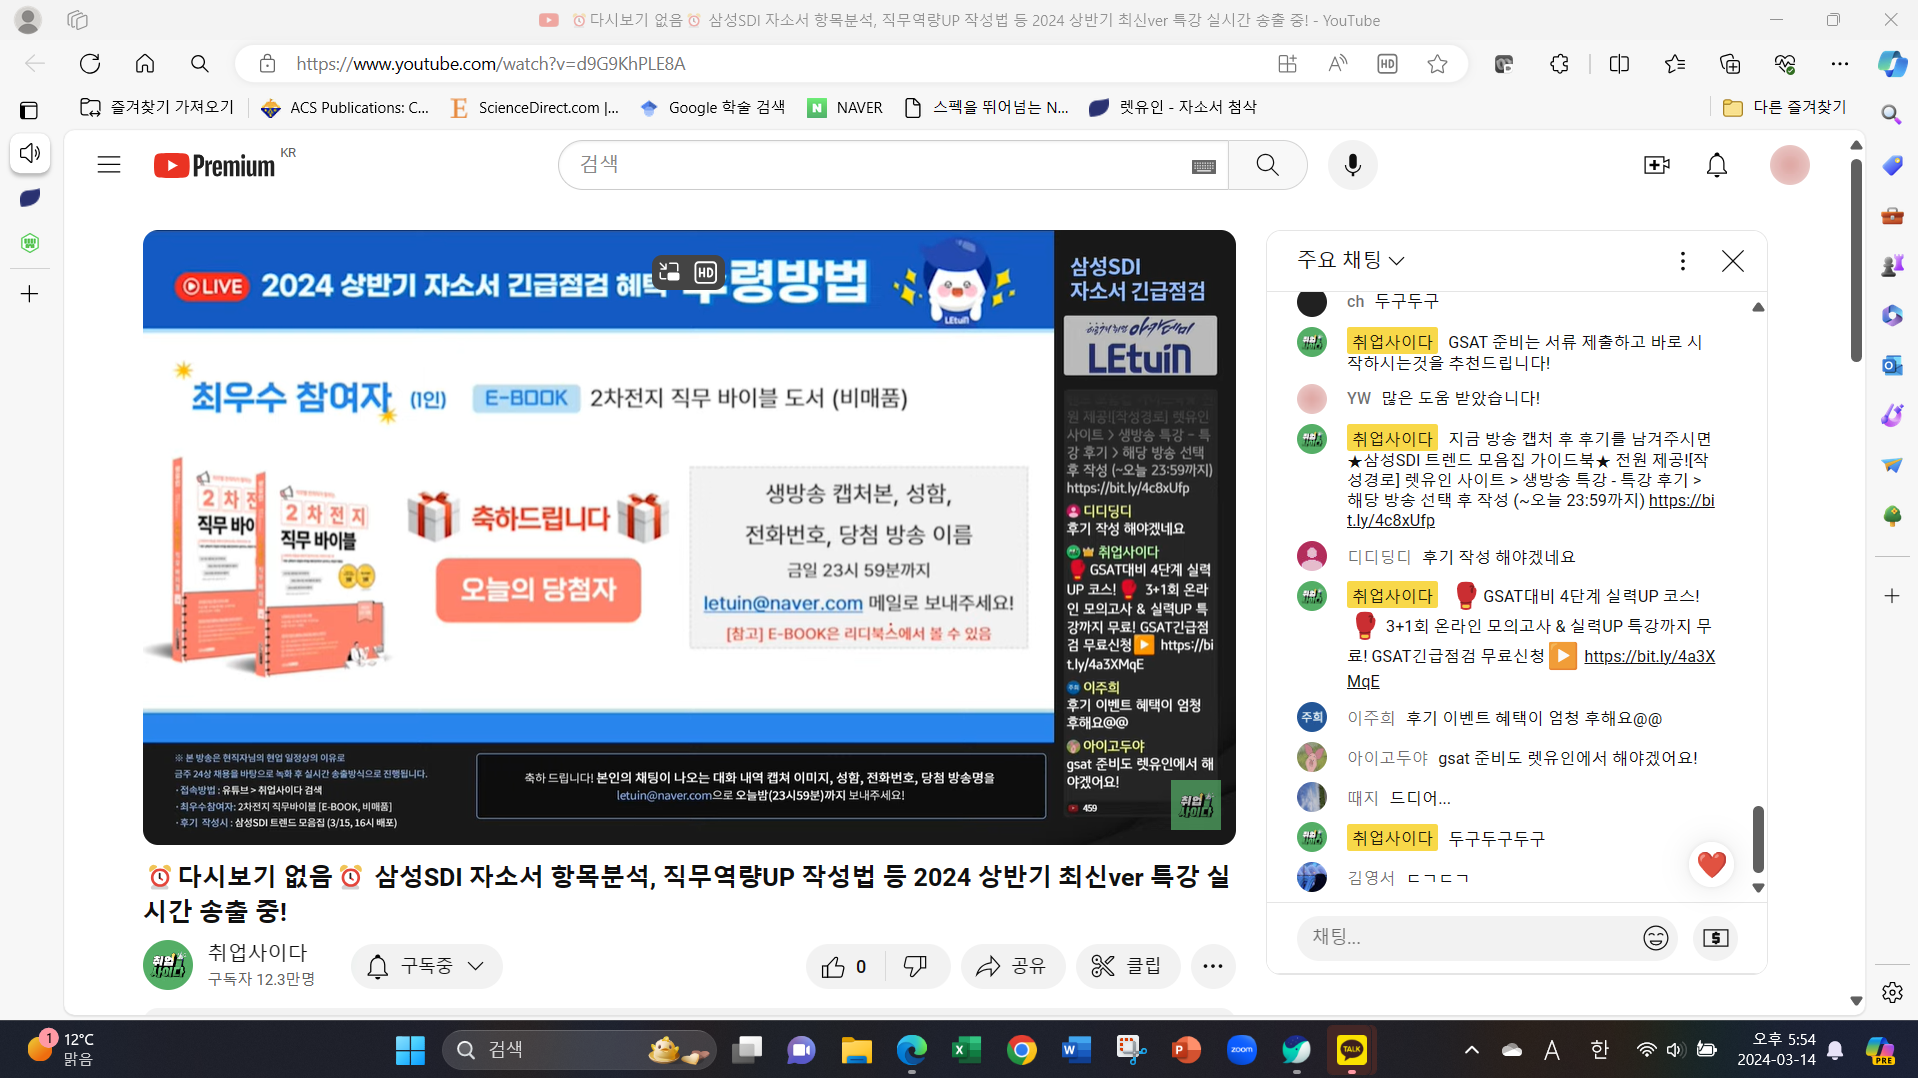The image size is (1918, 1078).
Task: Send a heart reaction in chat
Action: point(1711,864)
